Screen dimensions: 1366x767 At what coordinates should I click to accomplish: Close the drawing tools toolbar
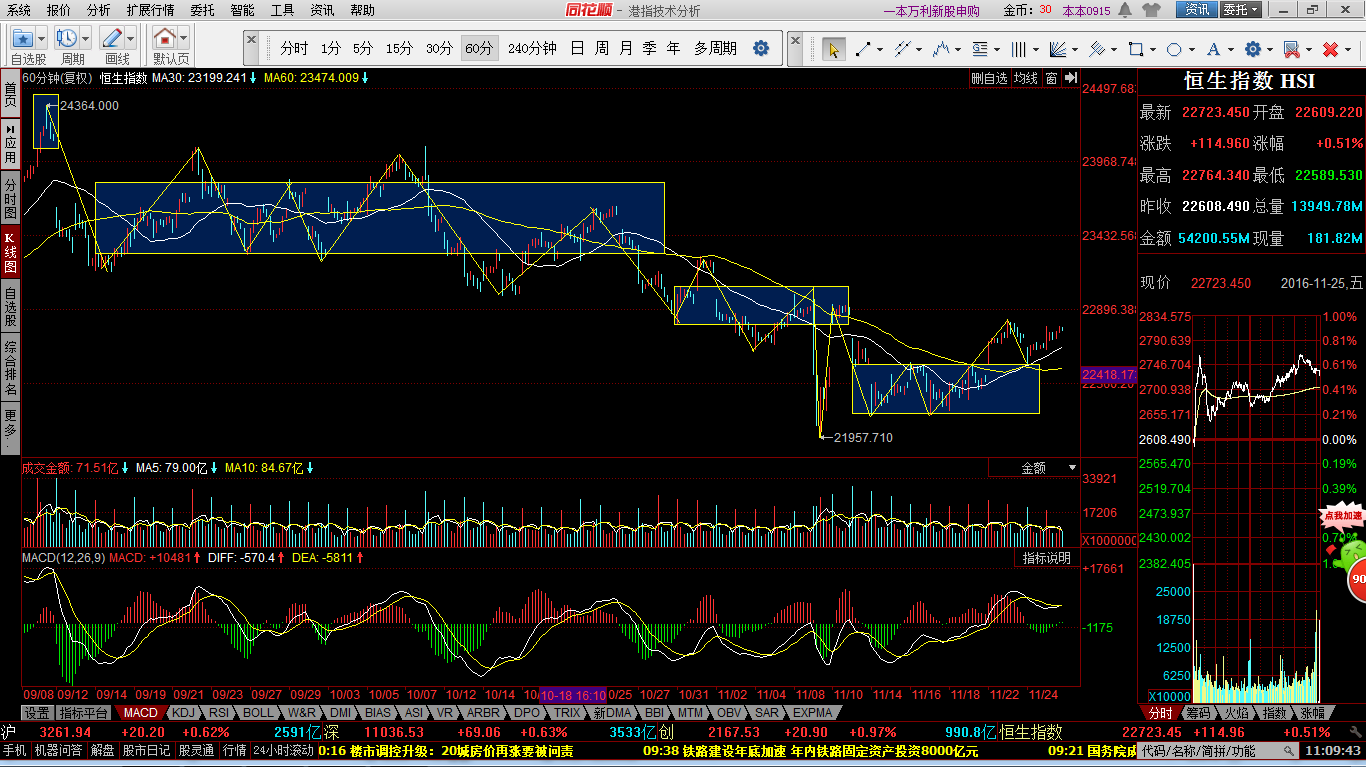tap(795, 39)
